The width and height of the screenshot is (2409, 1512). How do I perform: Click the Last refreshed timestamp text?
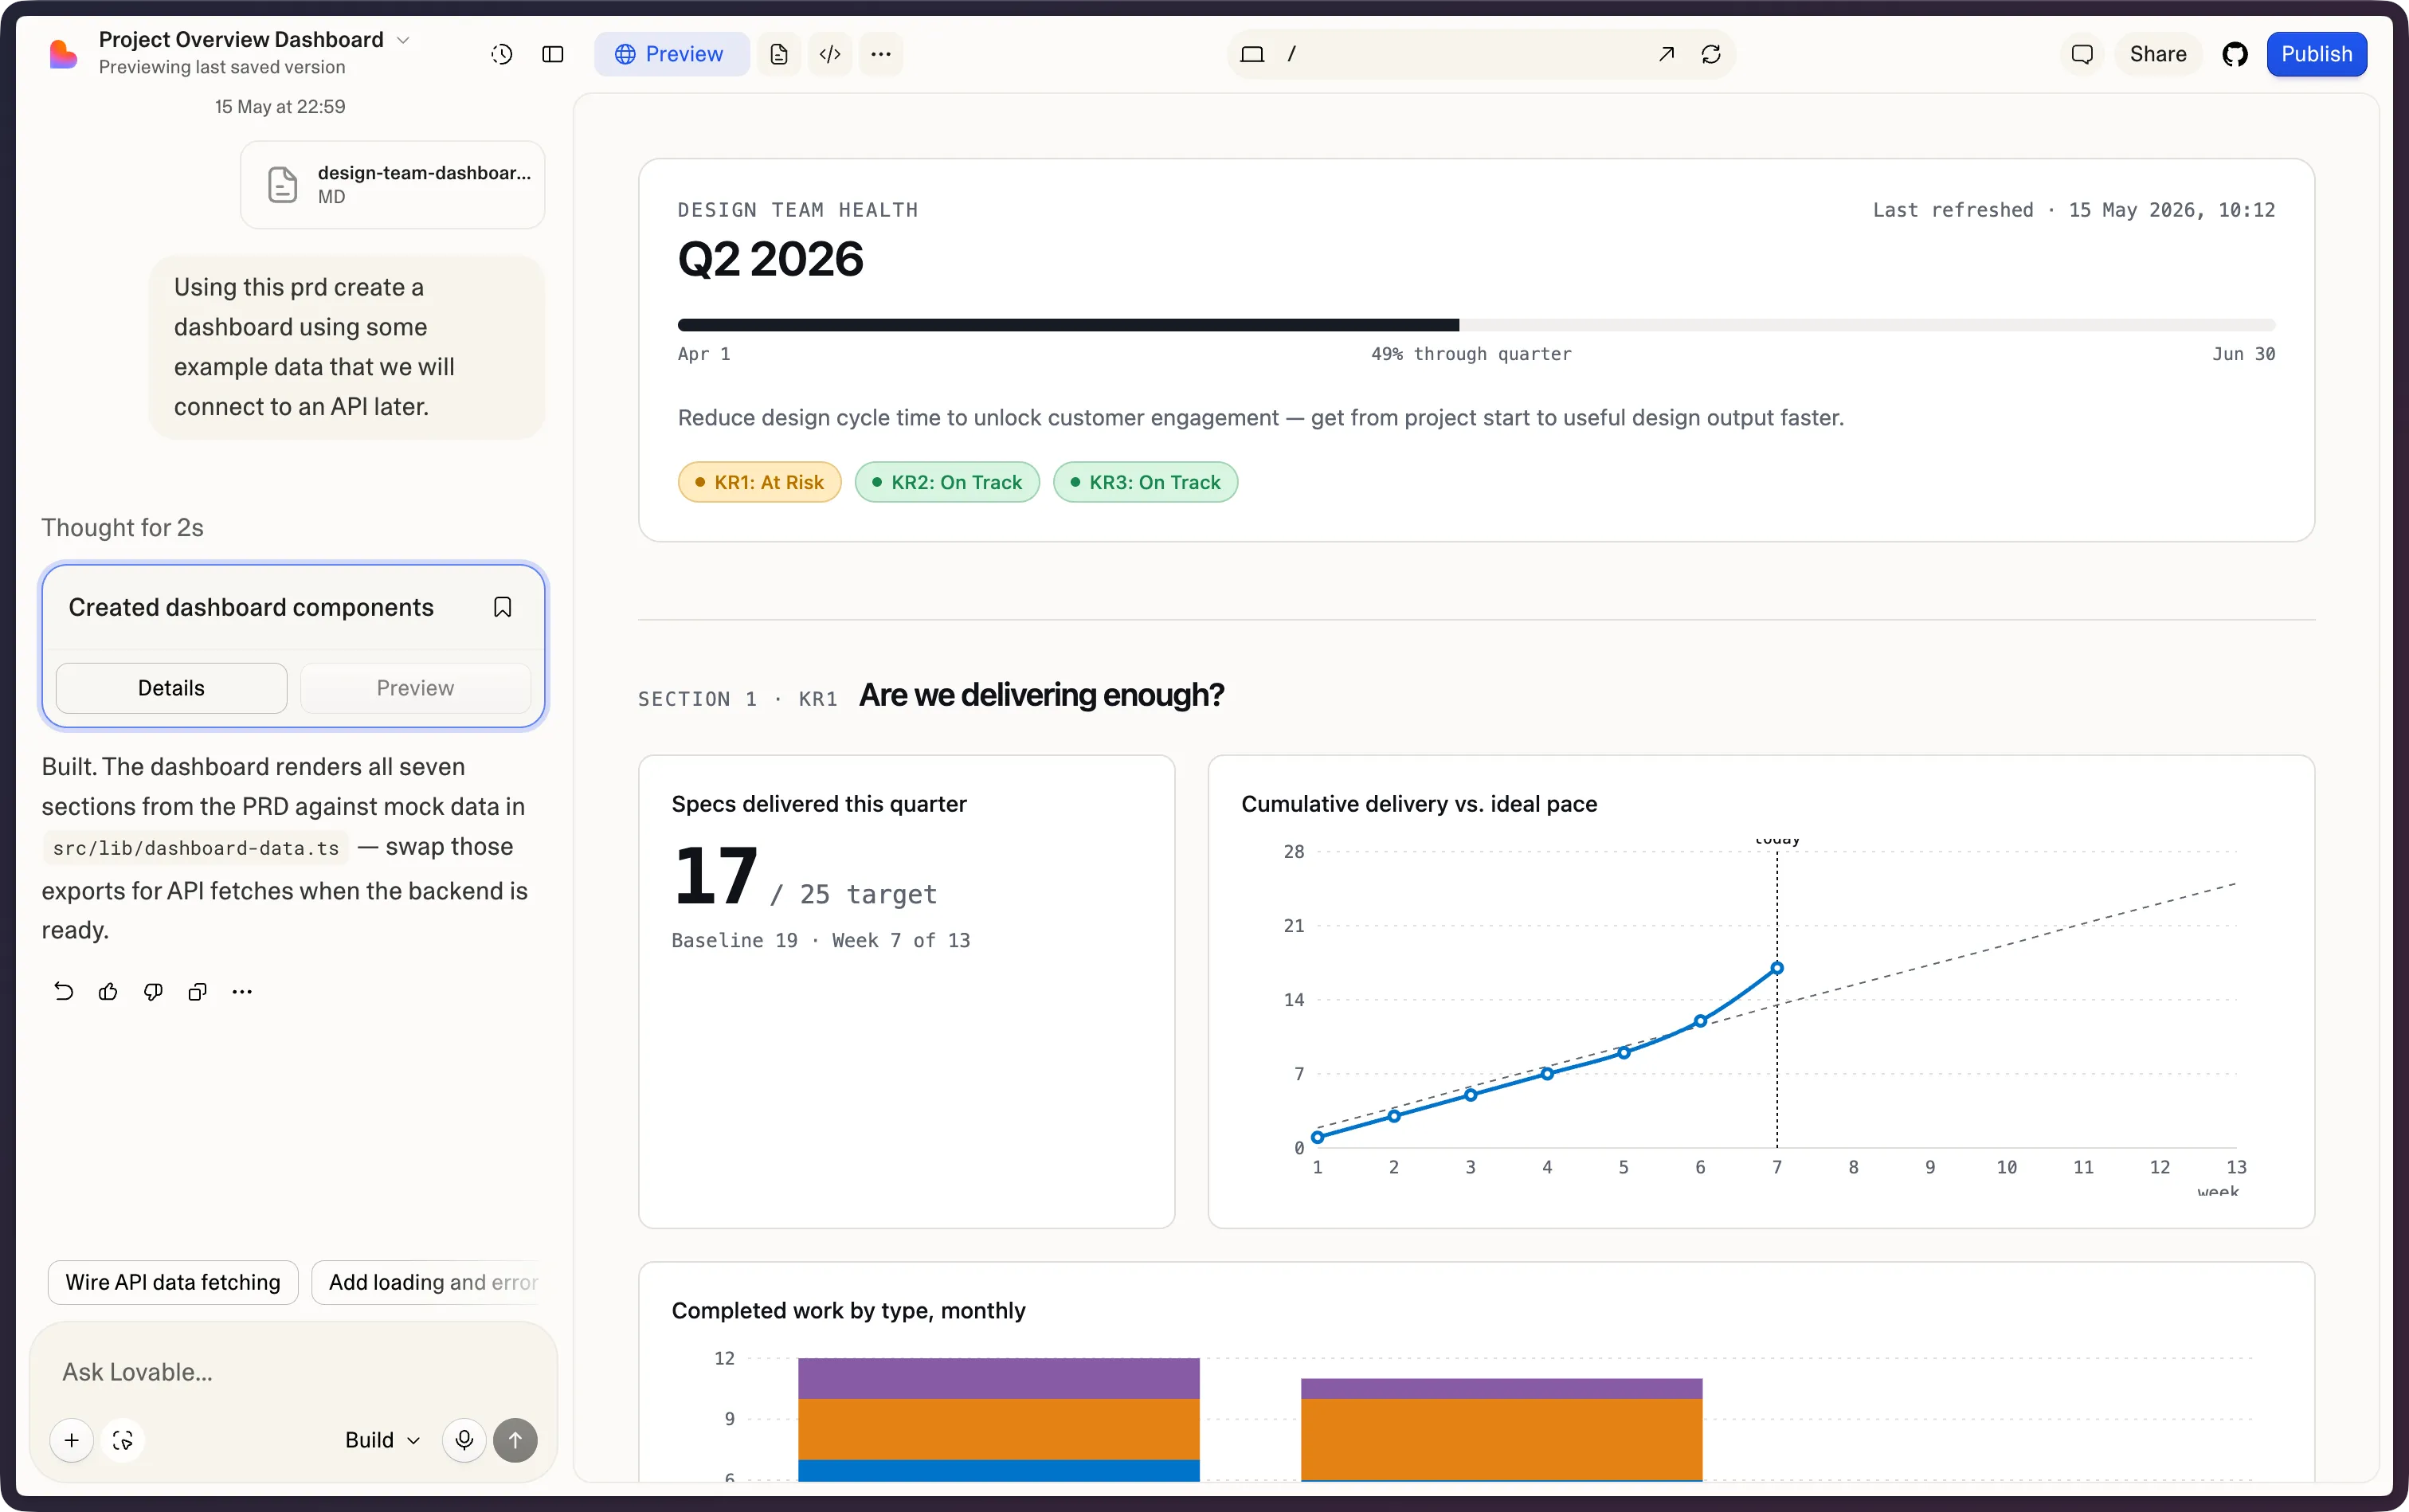click(x=2073, y=210)
